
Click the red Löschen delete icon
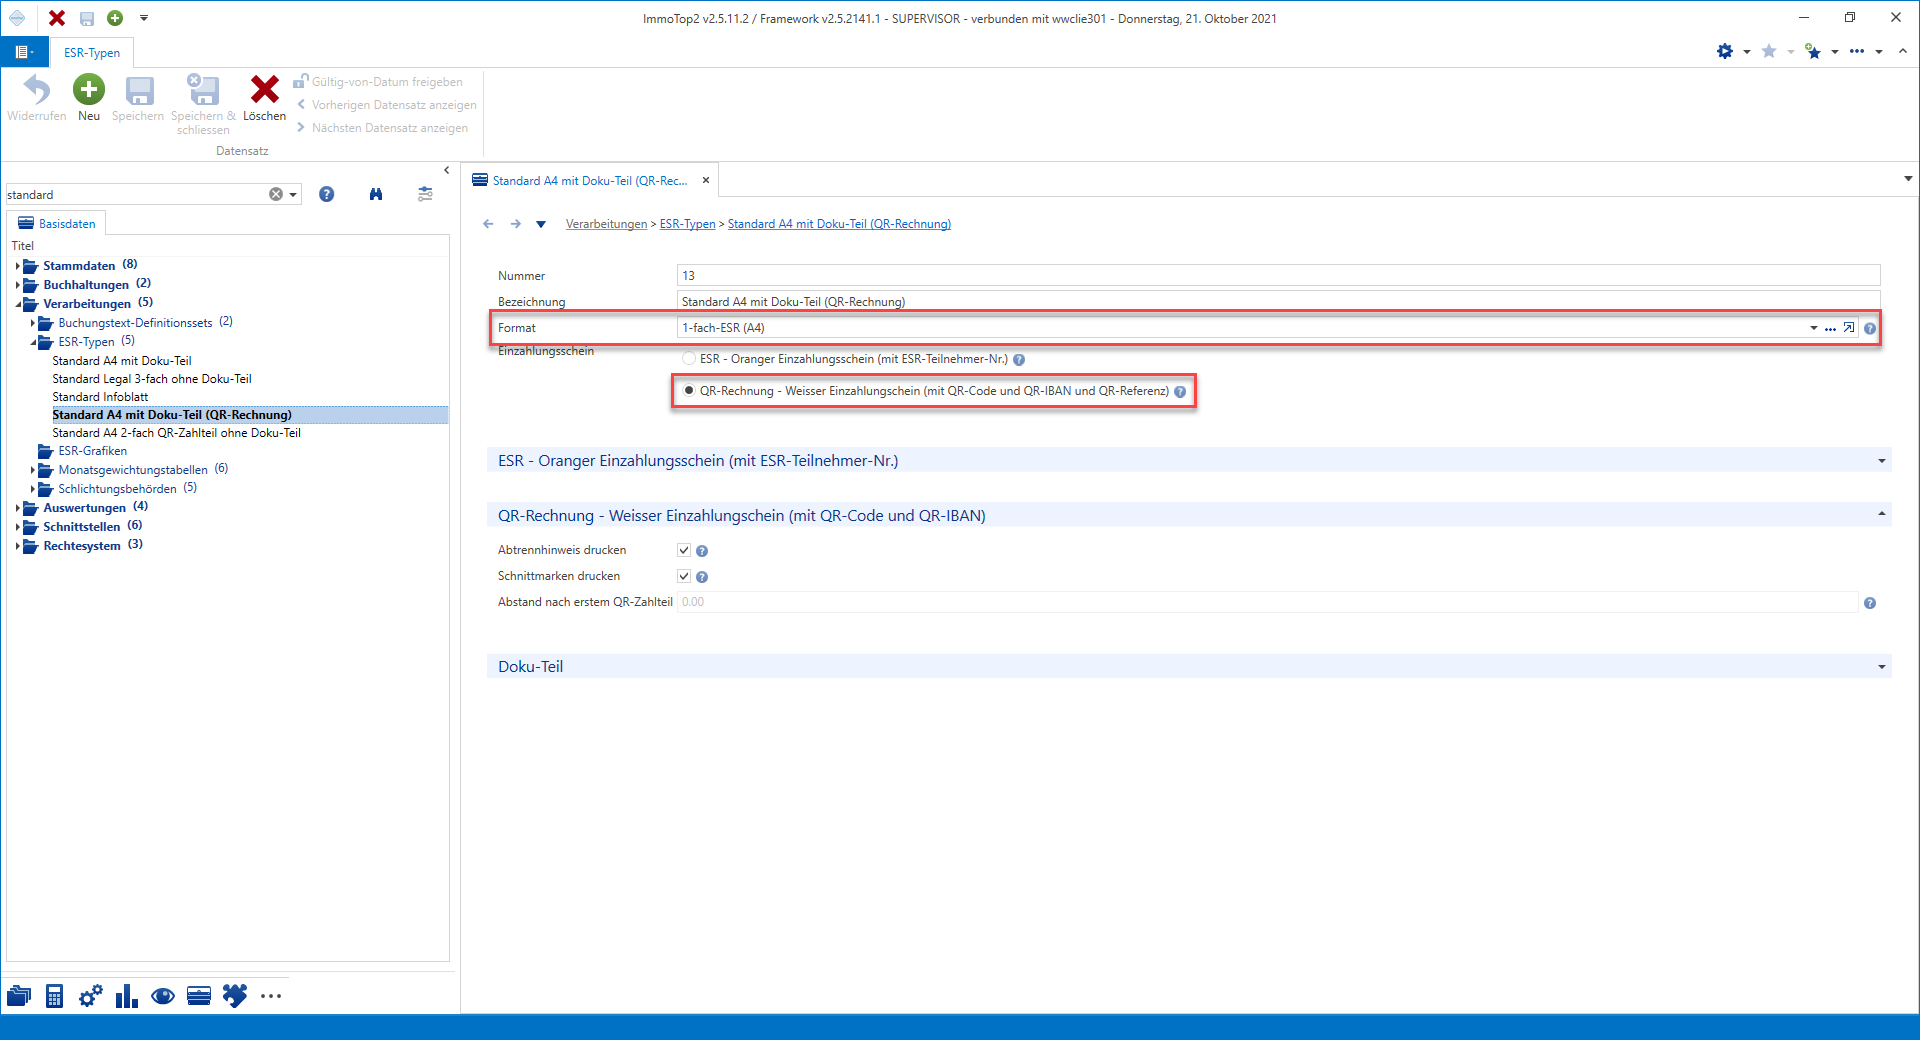tap(264, 90)
